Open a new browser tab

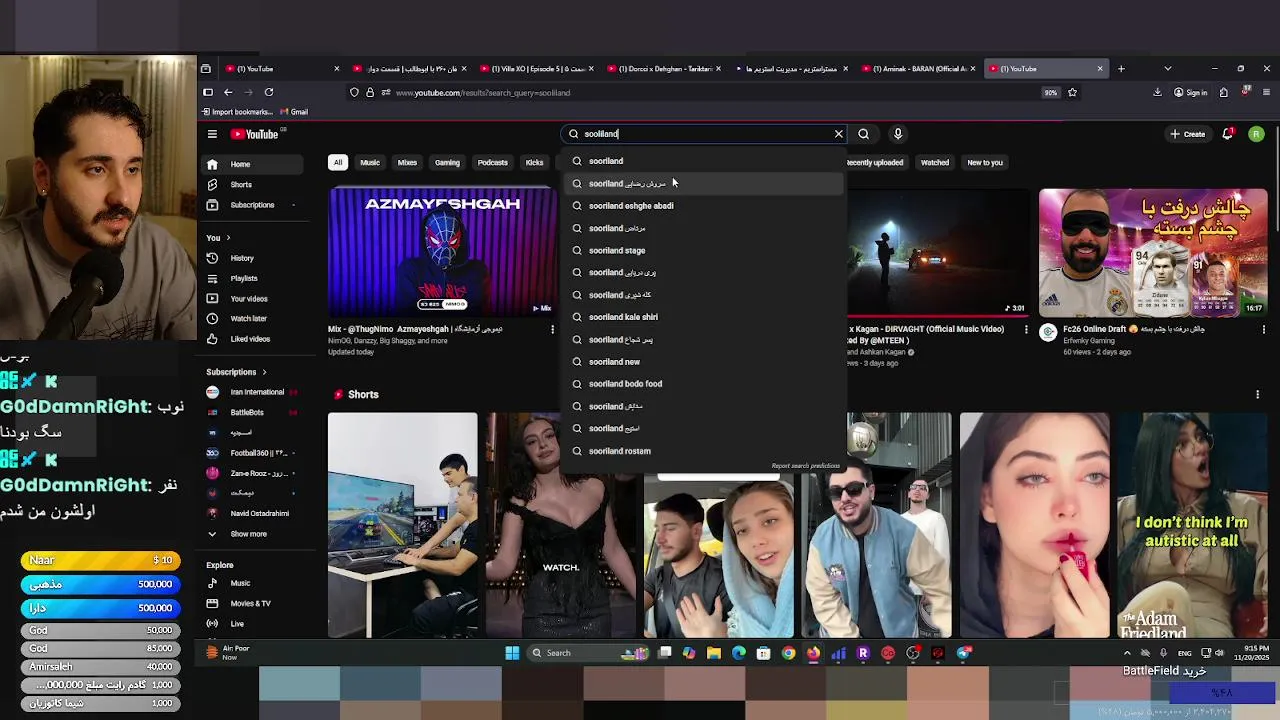1121,69
